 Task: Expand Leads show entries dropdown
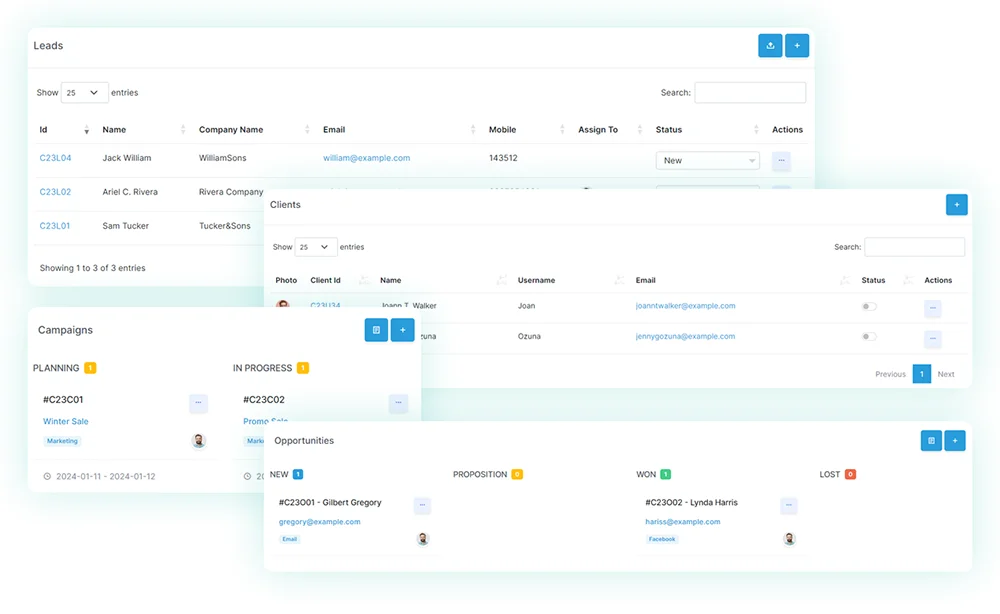pos(85,93)
